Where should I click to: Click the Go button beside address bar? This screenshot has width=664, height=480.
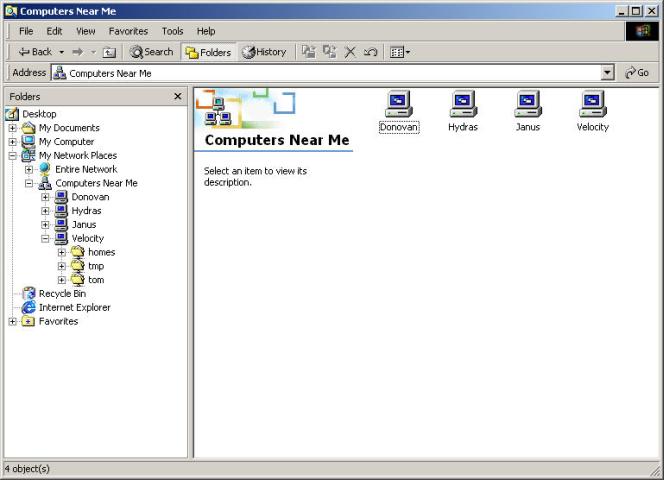click(637, 73)
